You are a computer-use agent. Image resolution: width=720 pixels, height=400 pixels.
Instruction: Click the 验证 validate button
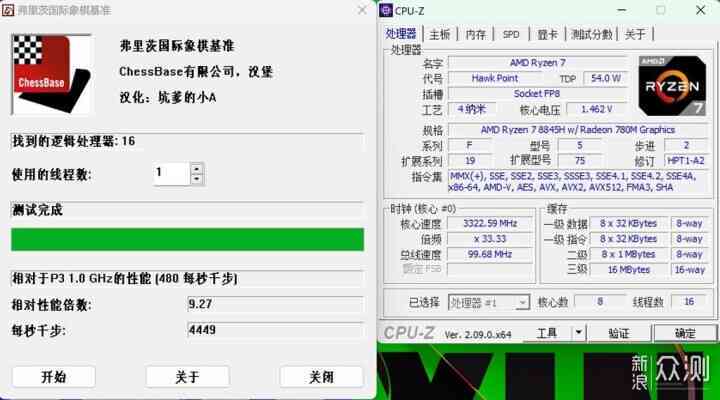coord(618,333)
